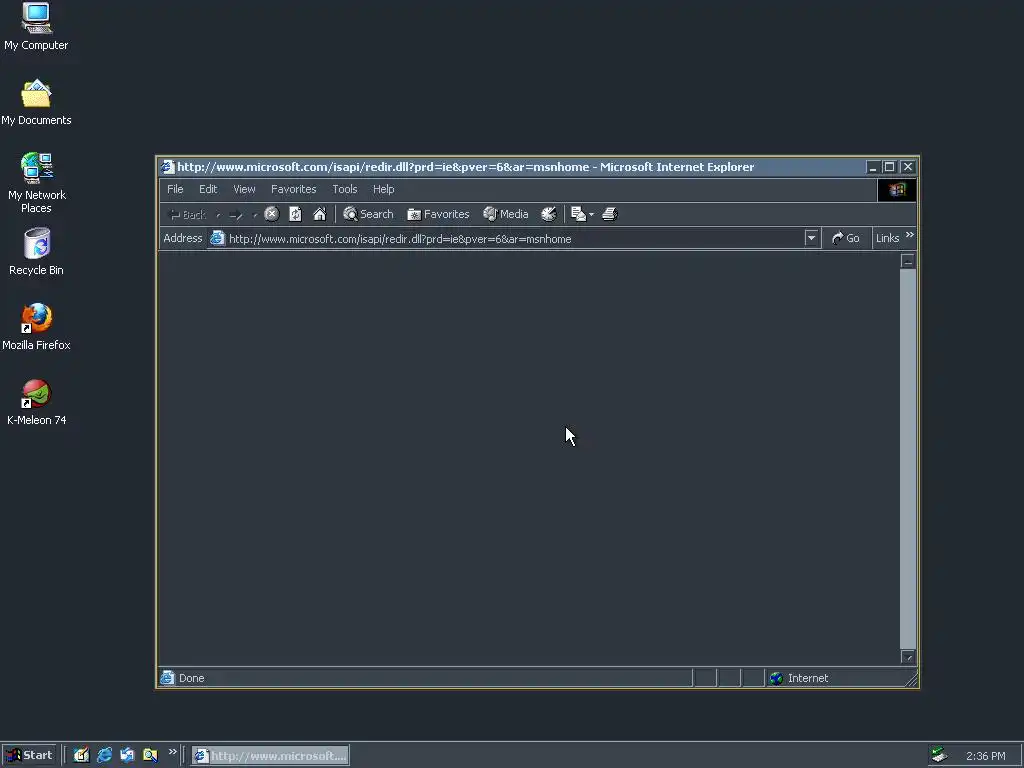Viewport: 1024px width, 768px height.
Task: Close the Internet Explorer window
Action: [x=908, y=167]
